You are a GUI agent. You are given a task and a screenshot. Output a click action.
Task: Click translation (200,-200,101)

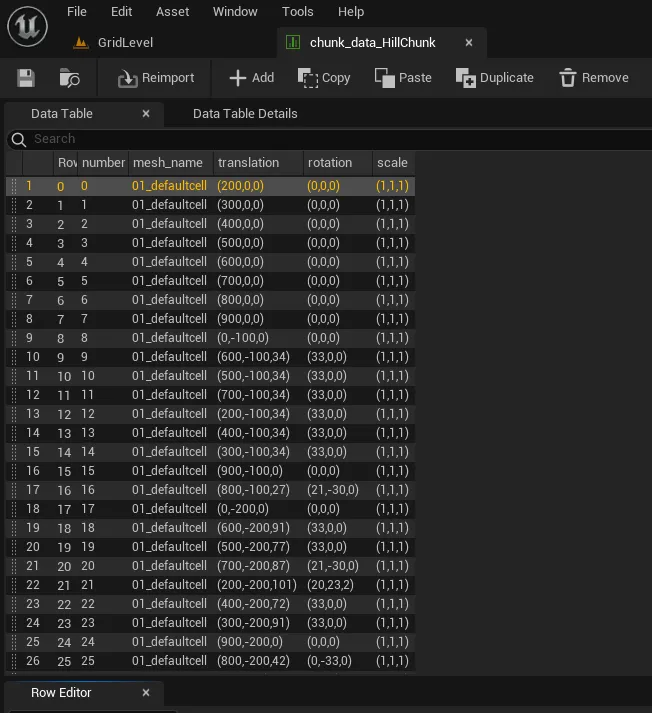(257, 585)
